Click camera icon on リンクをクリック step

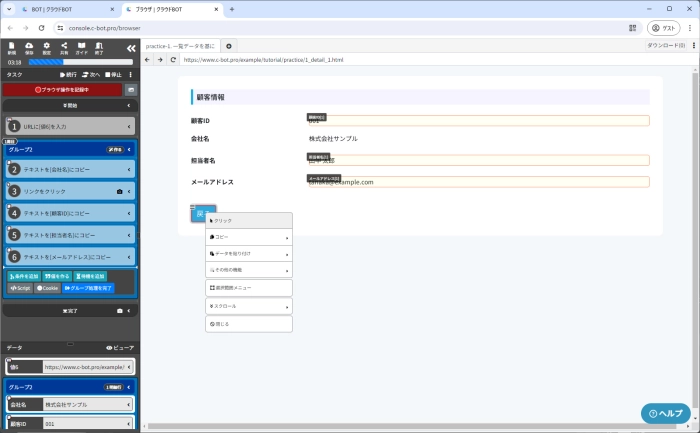point(120,190)
